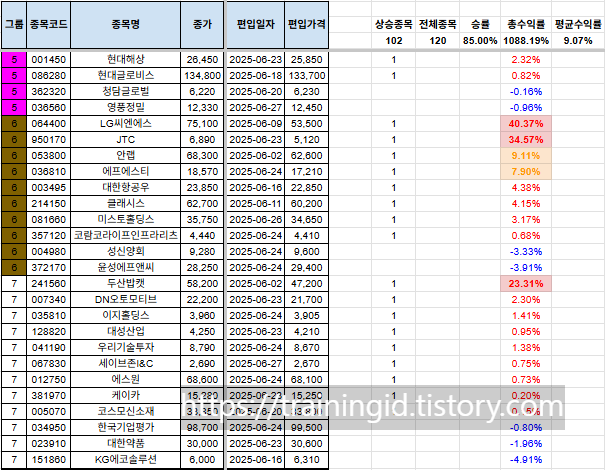Click the 대한약품 name cell
Viewport: 605px width, 470px height.
[x=125, y=444]
